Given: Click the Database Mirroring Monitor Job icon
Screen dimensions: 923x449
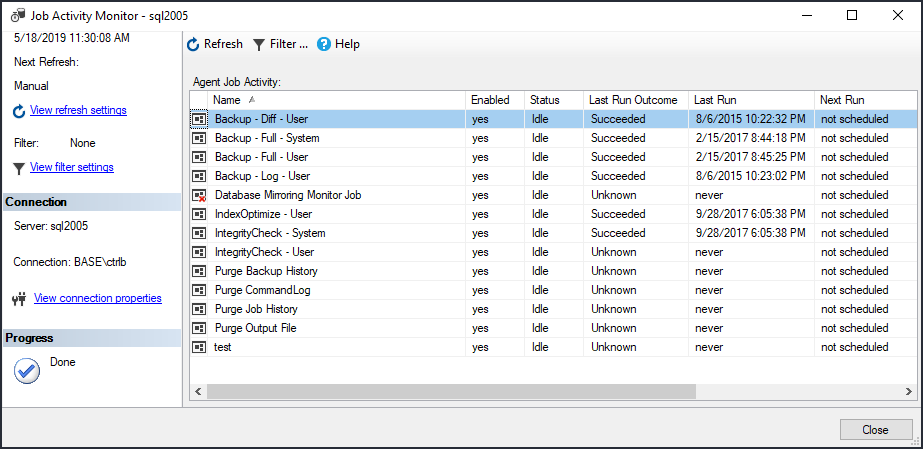Looking at the screenshot, I should pyautogui.click(x=199, y=195).
